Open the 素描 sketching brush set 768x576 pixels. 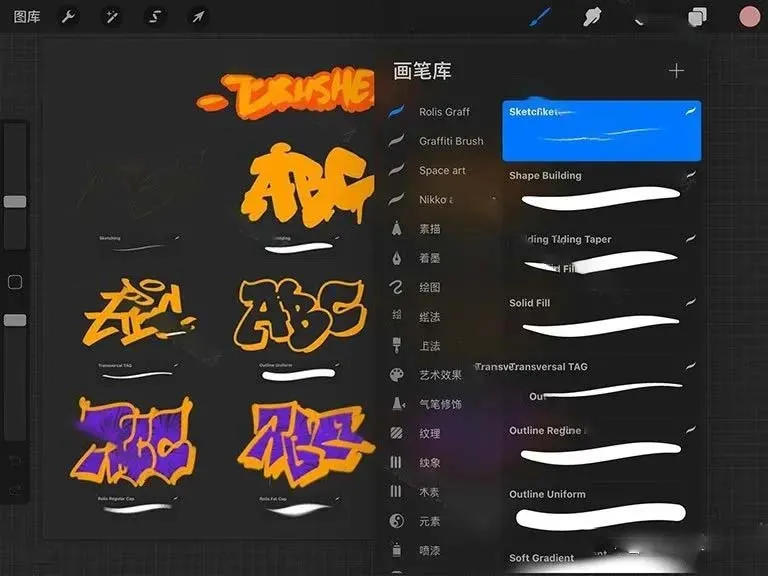point(430,229)
